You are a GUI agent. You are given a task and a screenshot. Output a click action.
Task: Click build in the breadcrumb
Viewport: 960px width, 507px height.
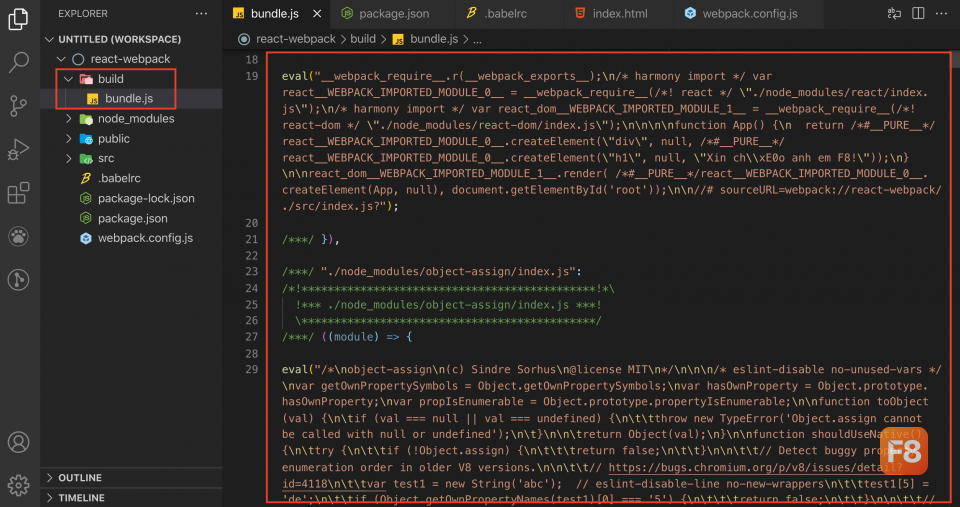[x=363, y=39]
